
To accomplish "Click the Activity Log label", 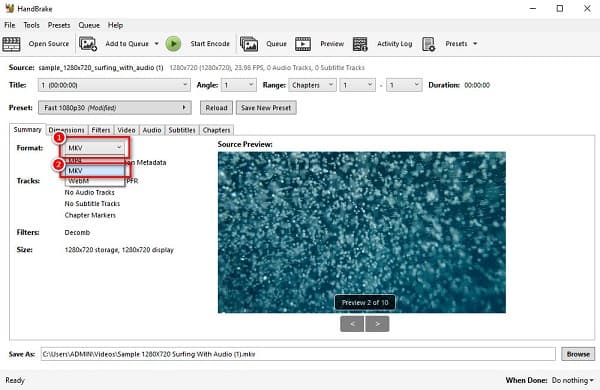I will [395, 44].
